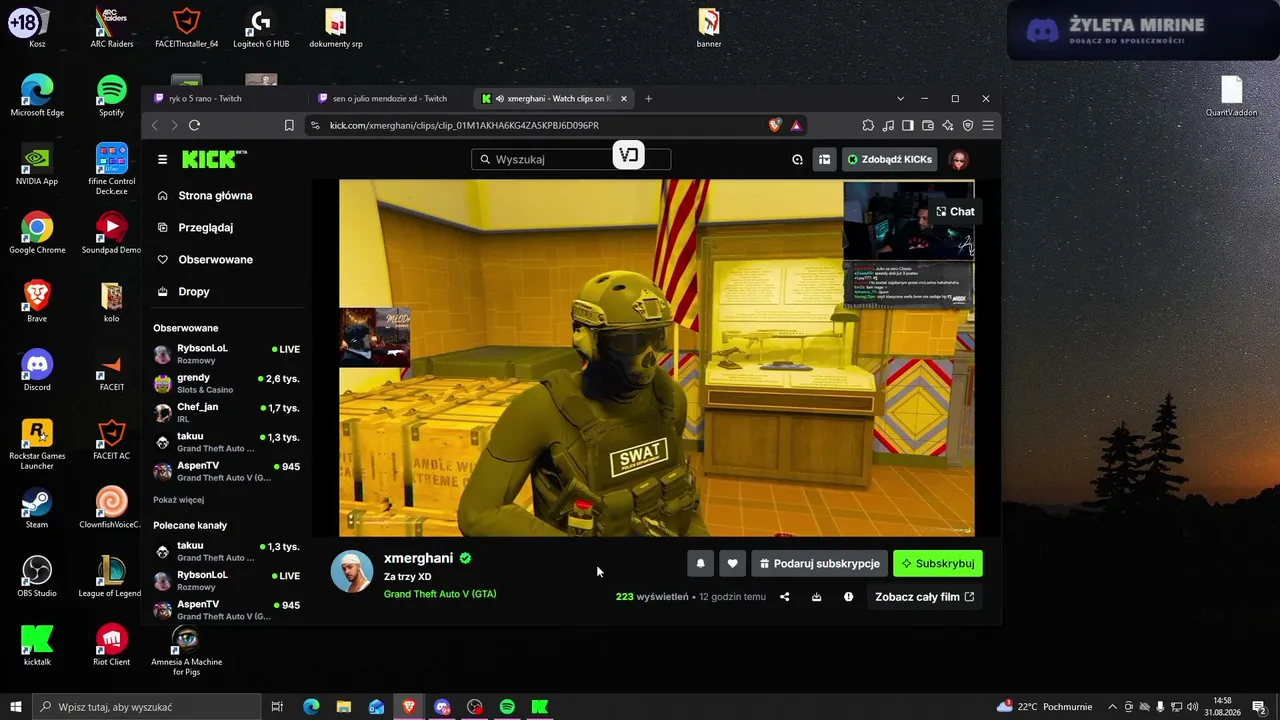Open the Kick sidebar hamburger menu
The image size is (1280, 720).
click(162, 159)
